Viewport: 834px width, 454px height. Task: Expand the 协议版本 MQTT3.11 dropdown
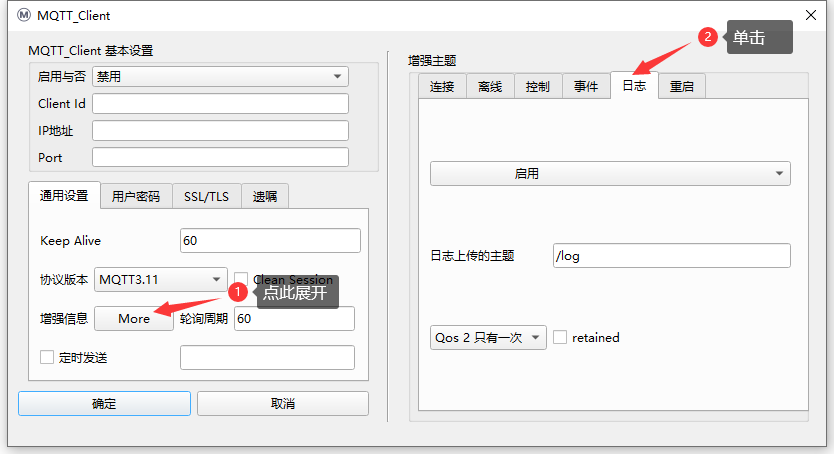pyautogui.click(x=161, y=280)
